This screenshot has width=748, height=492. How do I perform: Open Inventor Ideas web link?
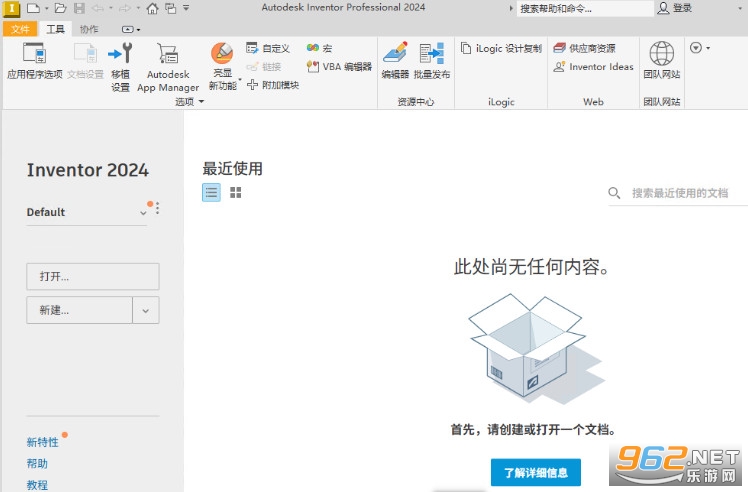tap(593, 67)
